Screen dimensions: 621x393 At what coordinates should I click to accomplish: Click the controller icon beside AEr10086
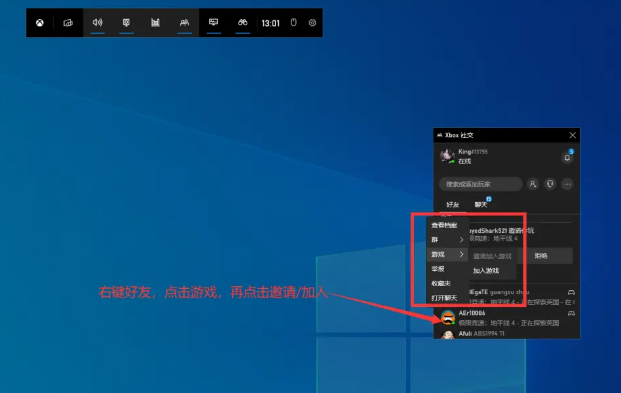pos(571,313)
